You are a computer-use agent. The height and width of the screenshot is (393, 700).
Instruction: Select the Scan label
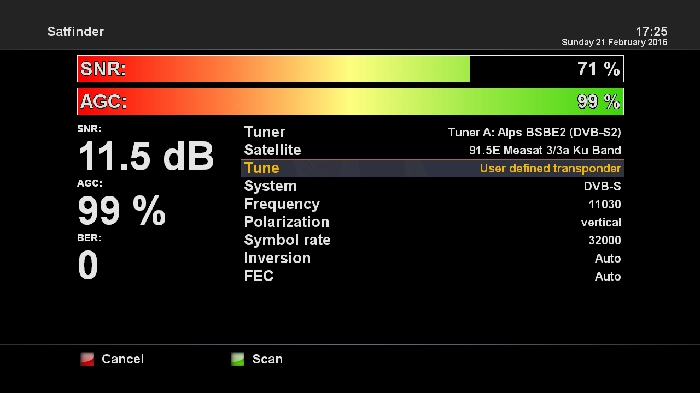[267, 359]
